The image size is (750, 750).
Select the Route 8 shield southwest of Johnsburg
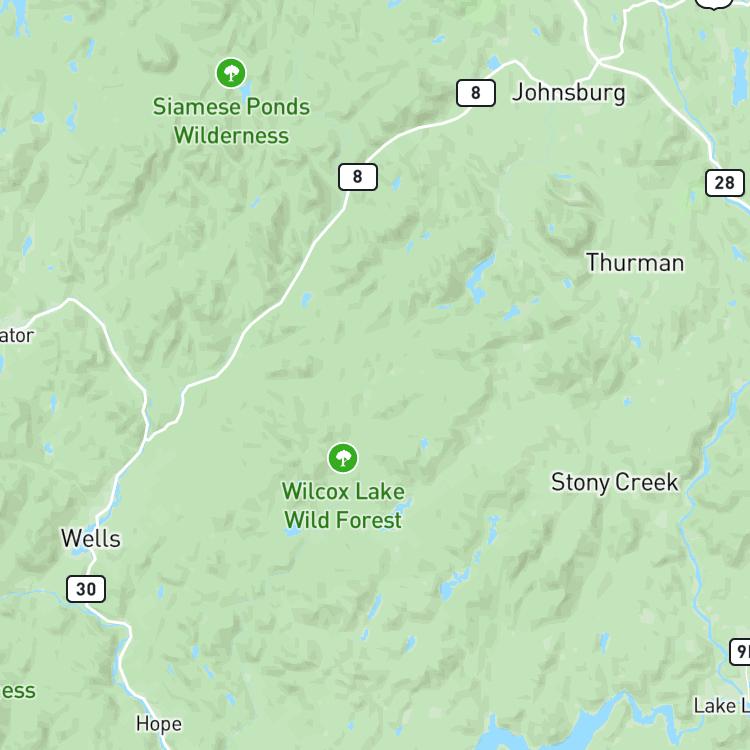[358, 177]
